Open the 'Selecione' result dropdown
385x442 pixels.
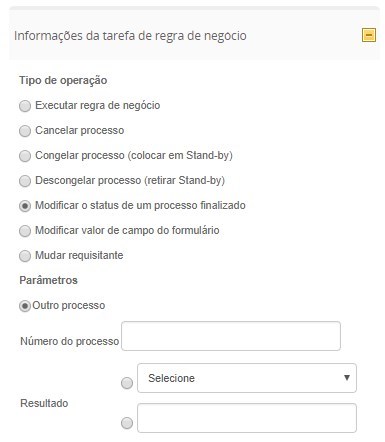coord(247,378)
